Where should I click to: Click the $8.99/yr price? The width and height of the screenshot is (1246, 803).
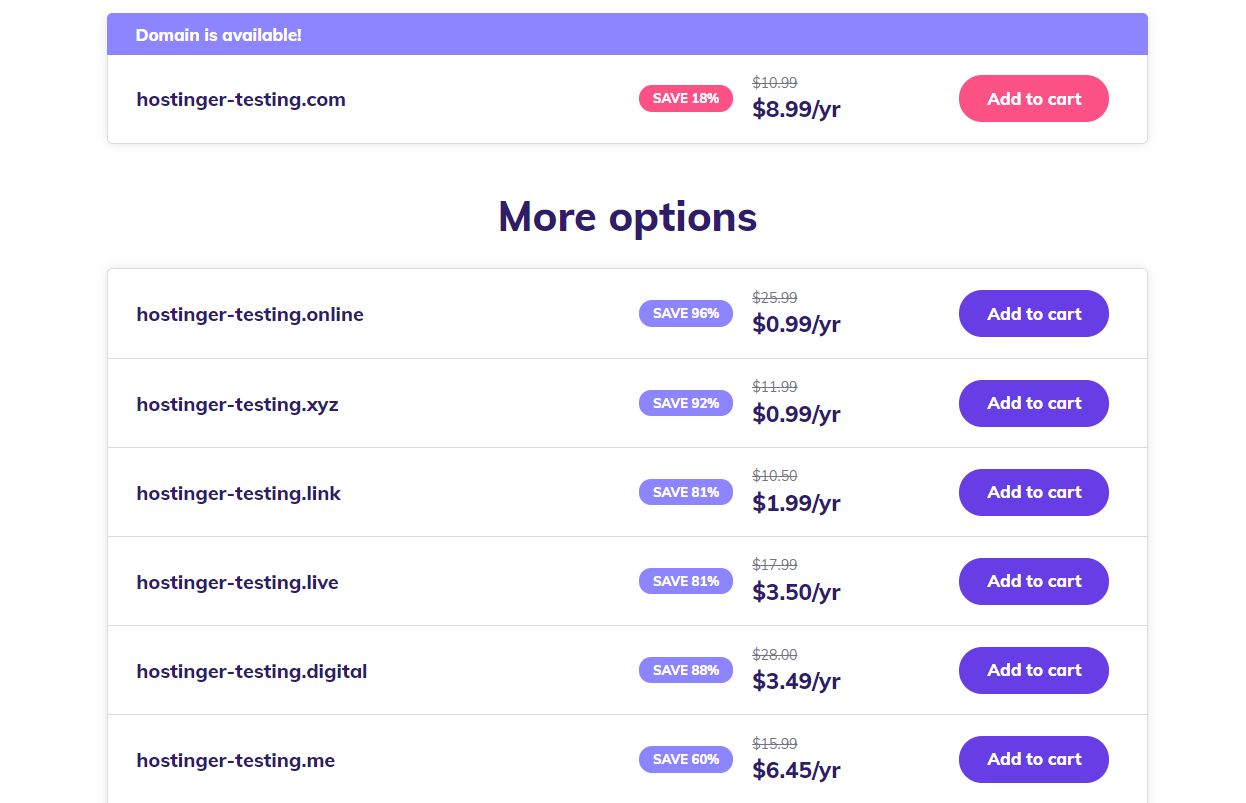[x=796, y=109]
